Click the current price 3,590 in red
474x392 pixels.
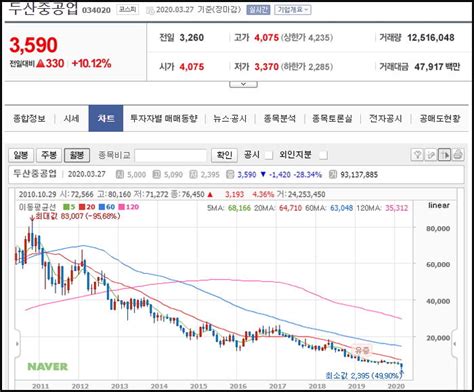33,45
